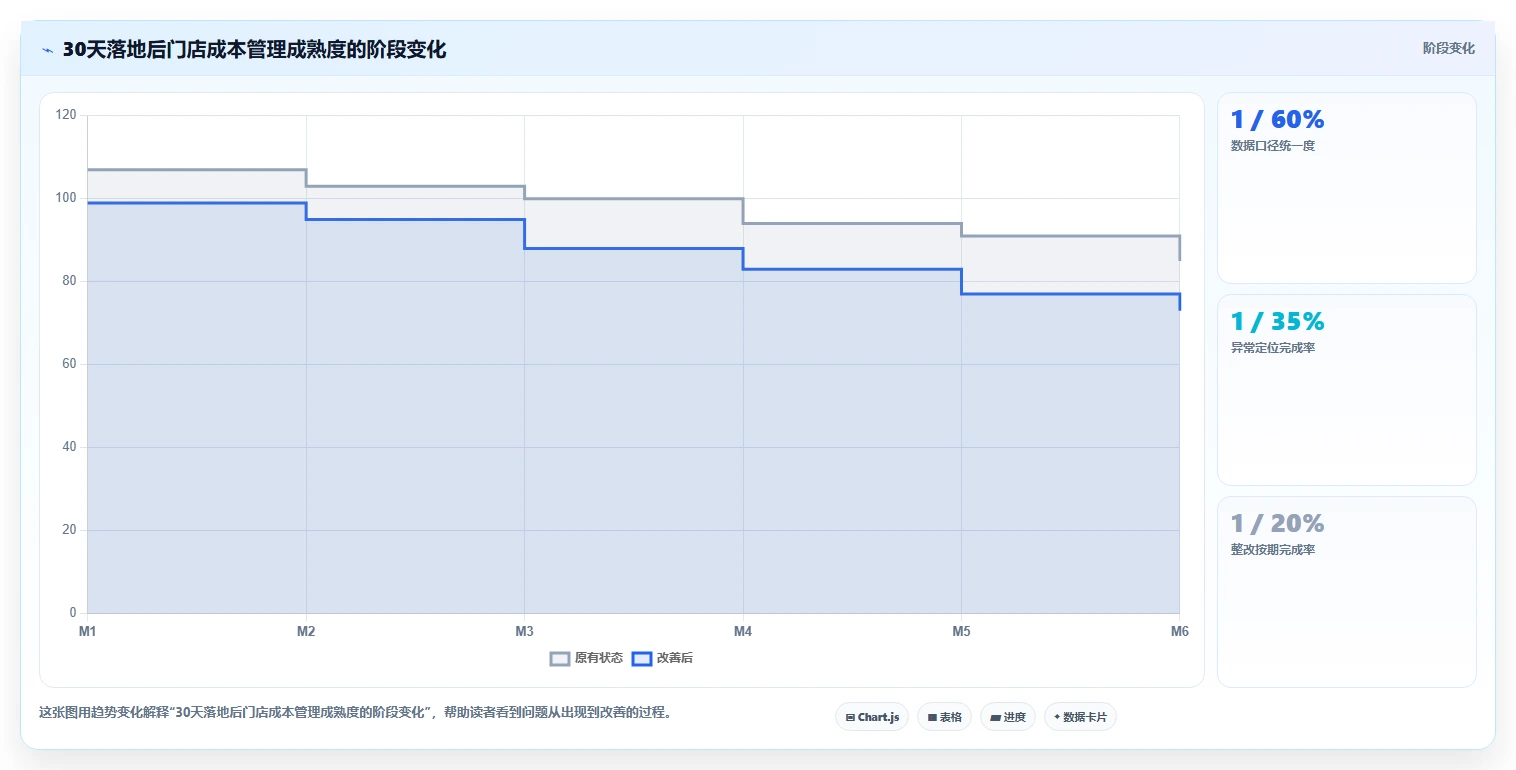Viewport: 1516px width, 770px height.
Task: Click the 100 y-axis value
Action: click(x=66, y=198)
